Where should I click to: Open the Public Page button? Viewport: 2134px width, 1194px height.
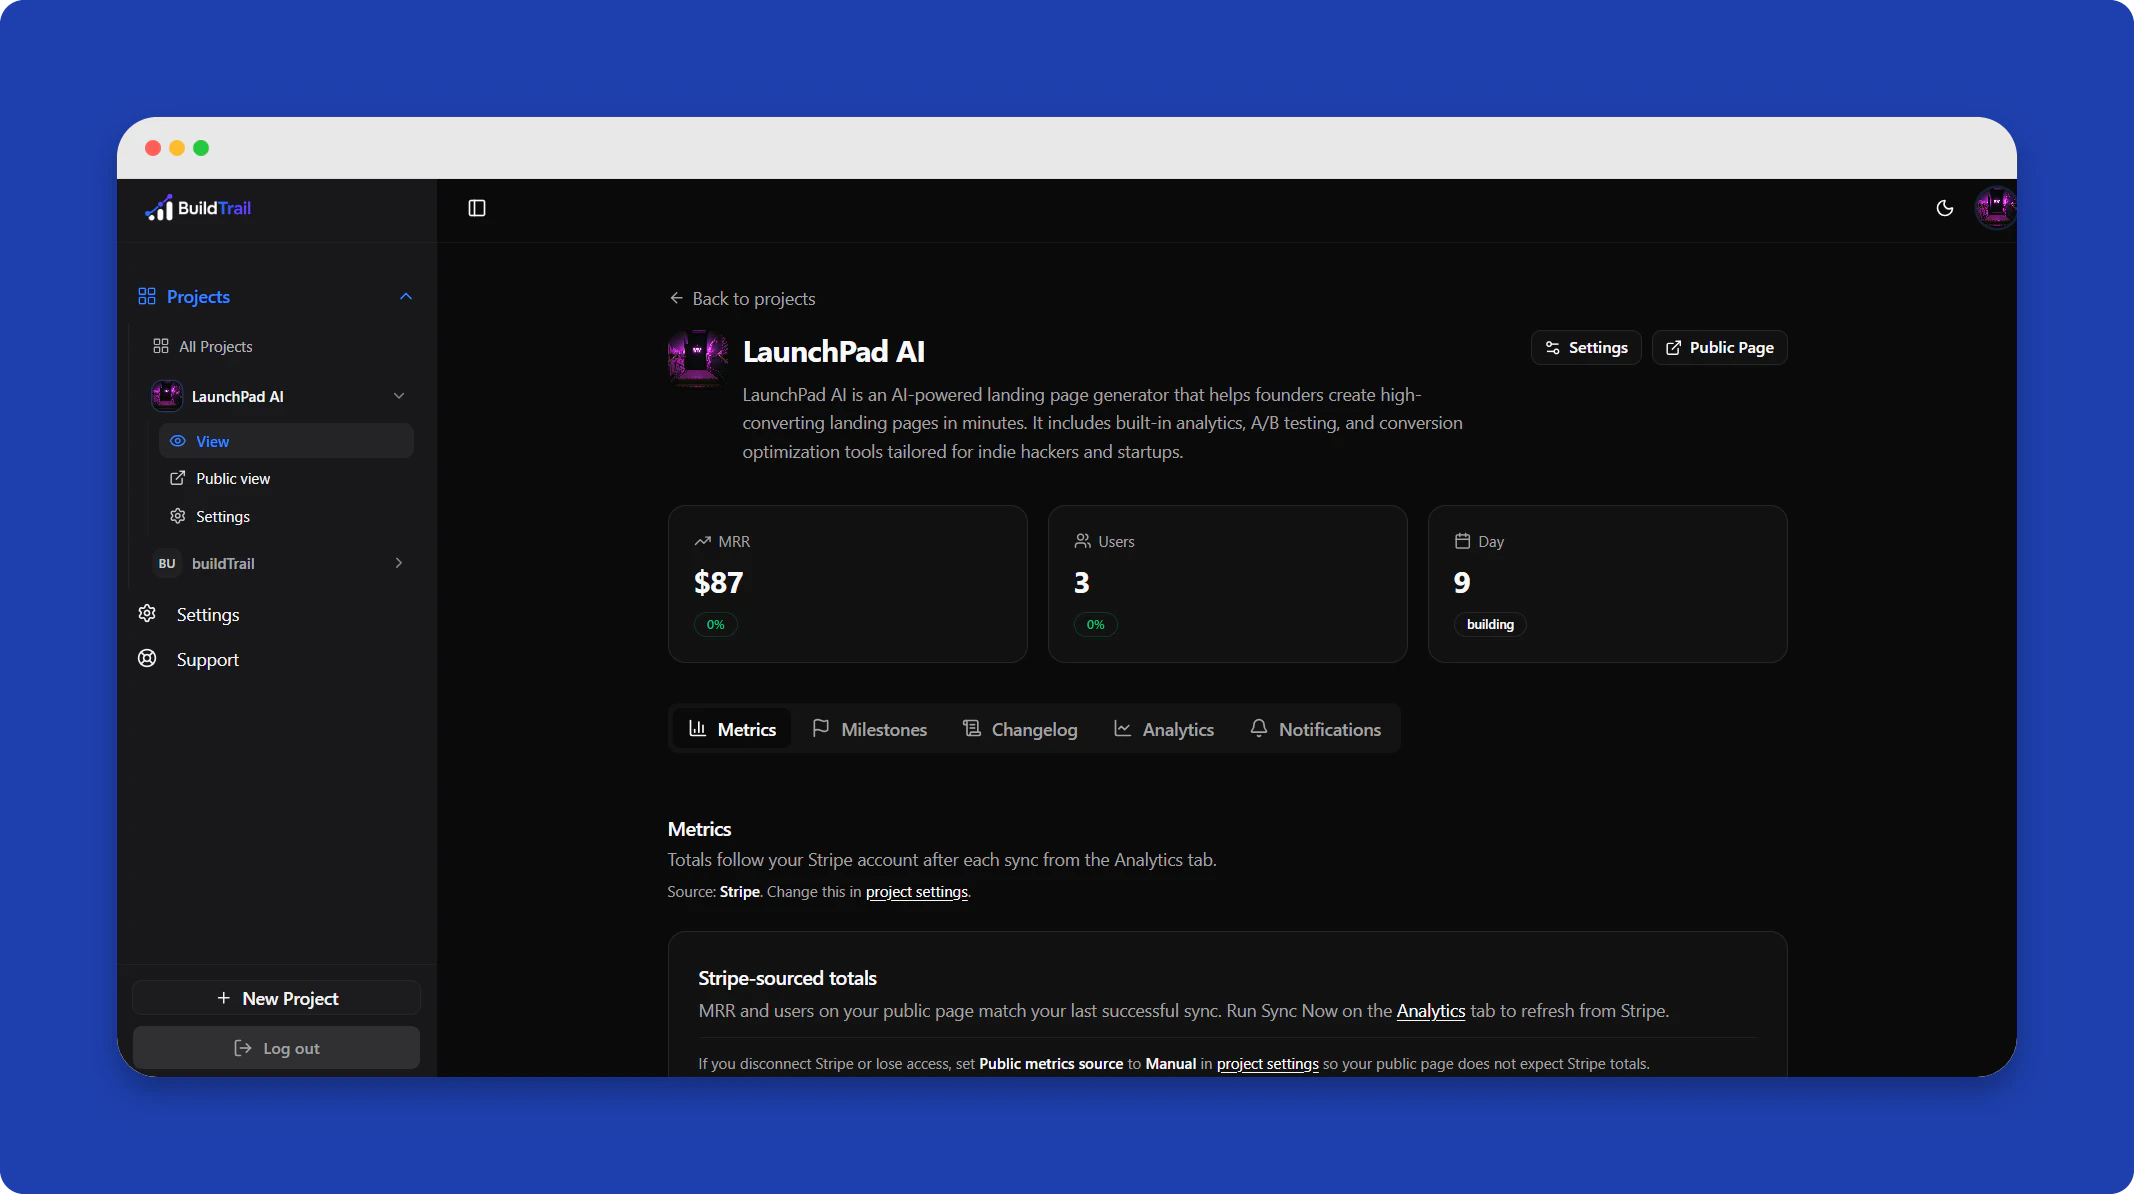click(1720, 347)
